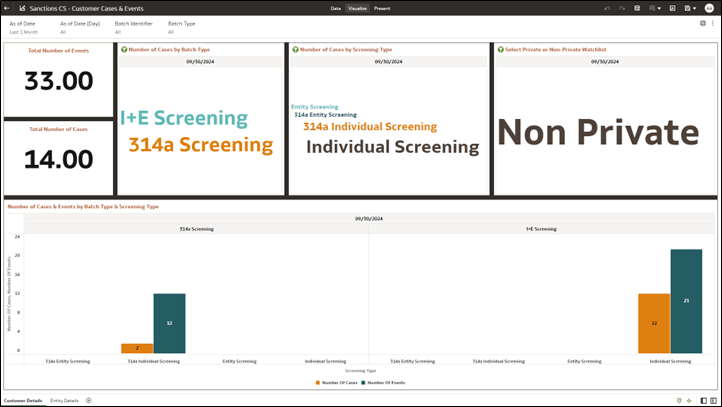Go back using the top-left arrow
The image size is (722, 407).
pos(6,8)
